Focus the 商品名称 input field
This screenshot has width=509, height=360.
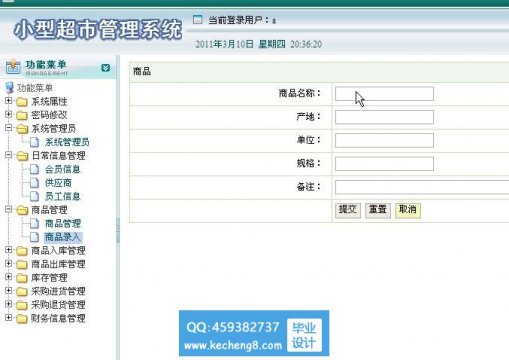point(384,94)
